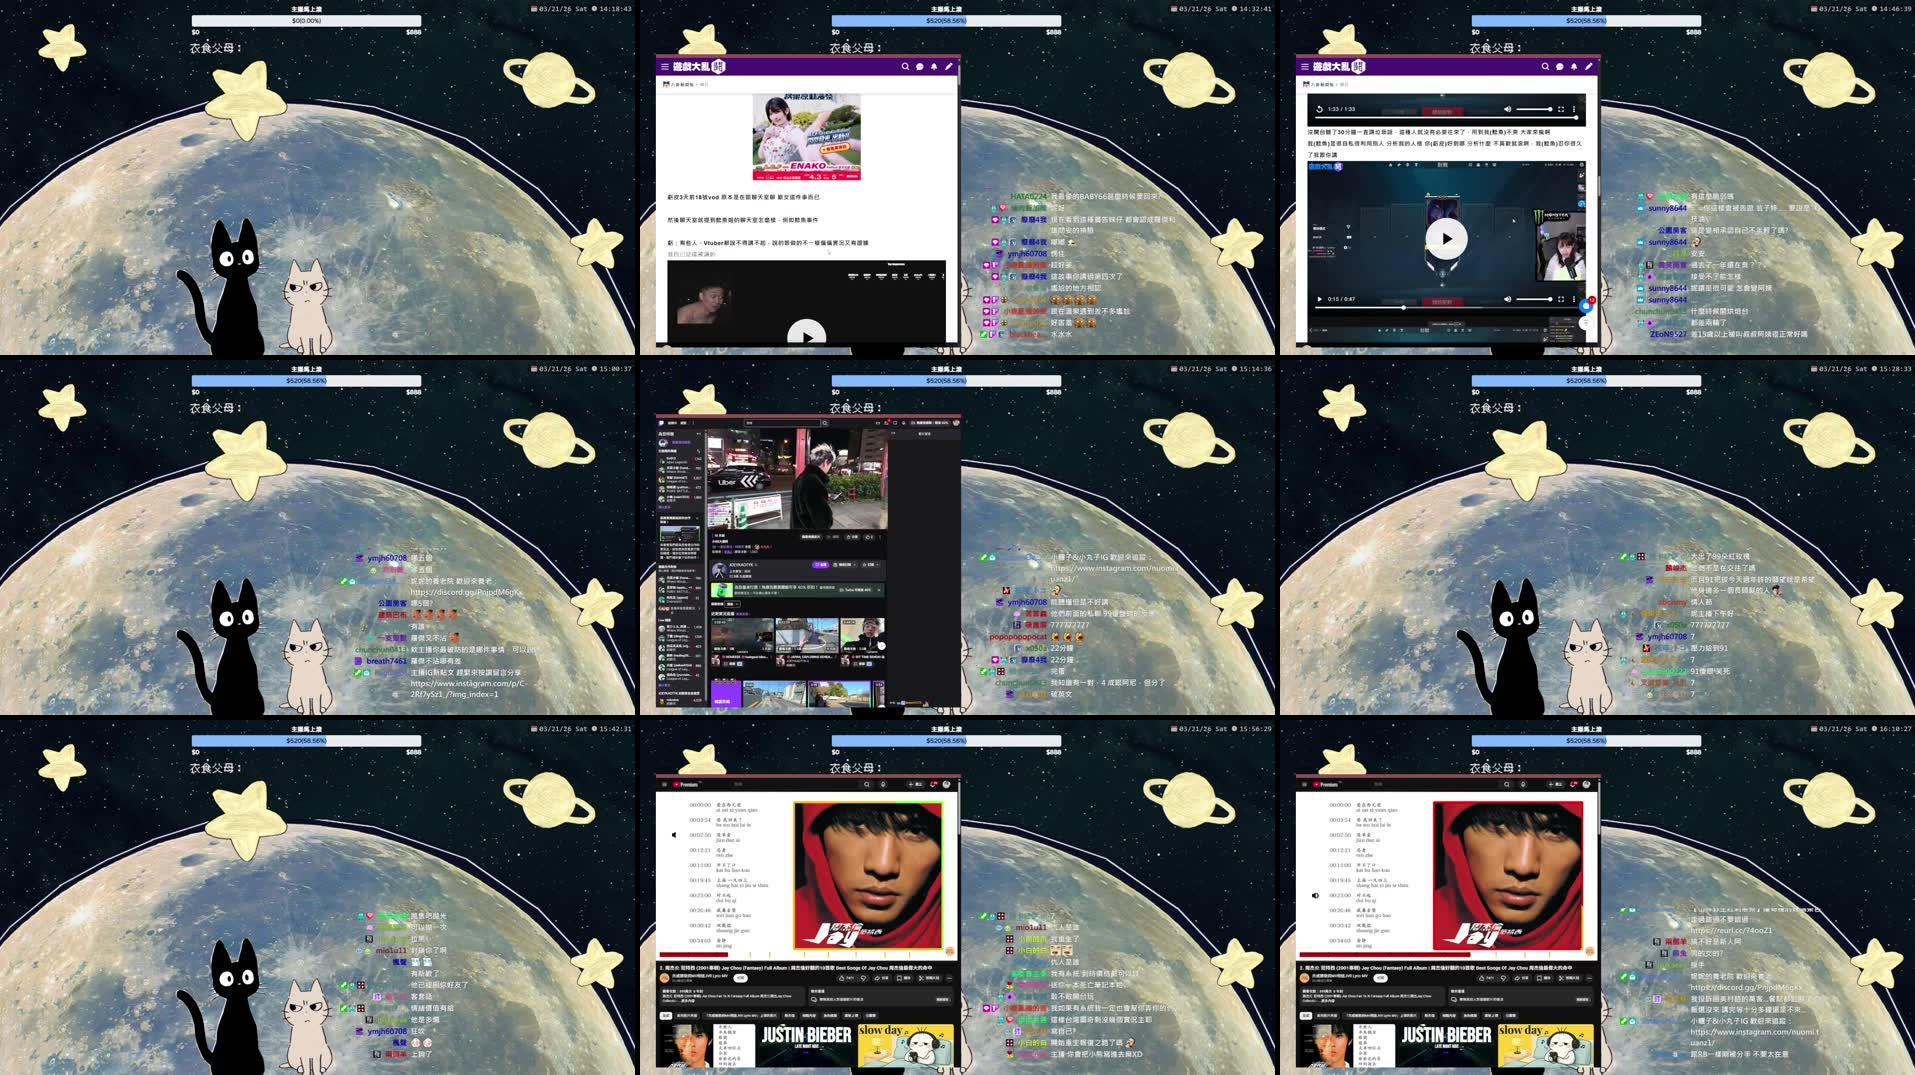This screenshot has height=1075, width=1915.
Task: Open three-dot menu on the 0:15 / 0:47 video
Action: coord(1574,299)
